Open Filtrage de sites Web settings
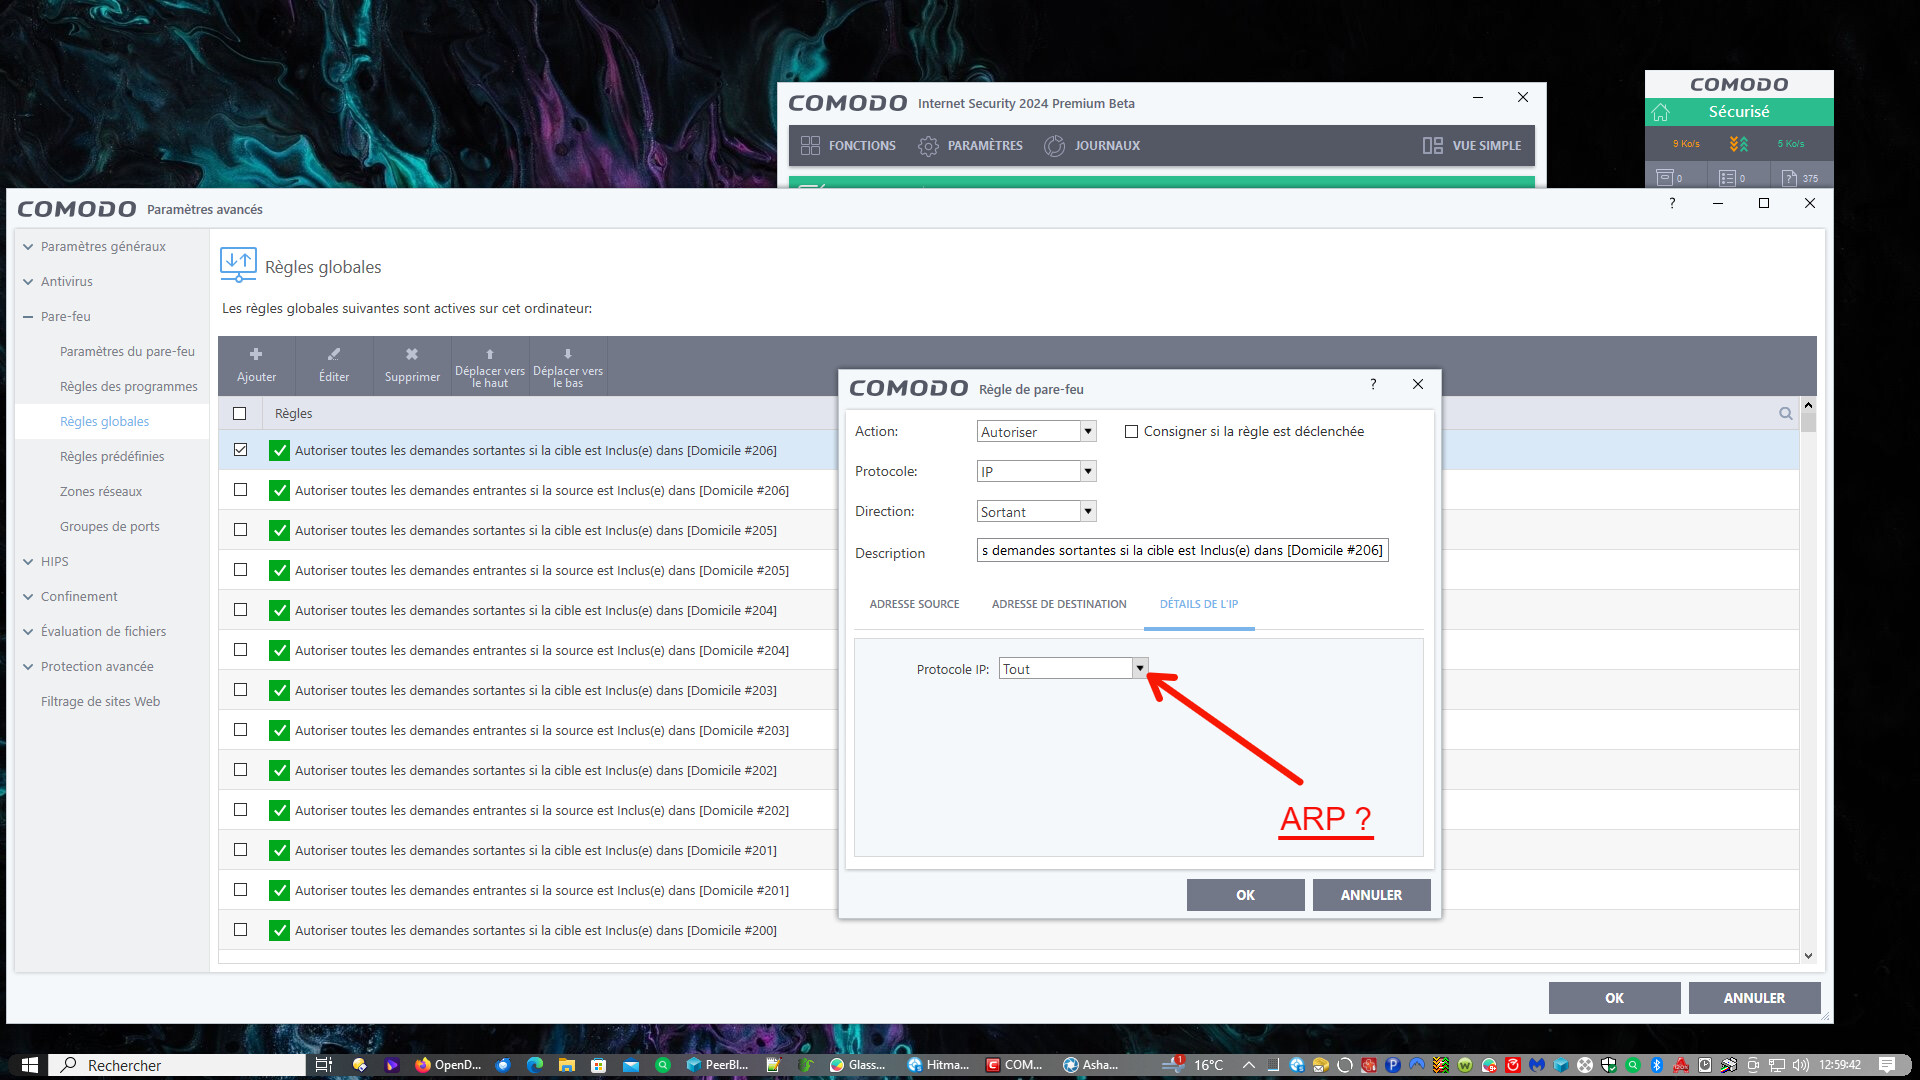This screenshot has width=1920, height=1080. (x=100, y=701)
